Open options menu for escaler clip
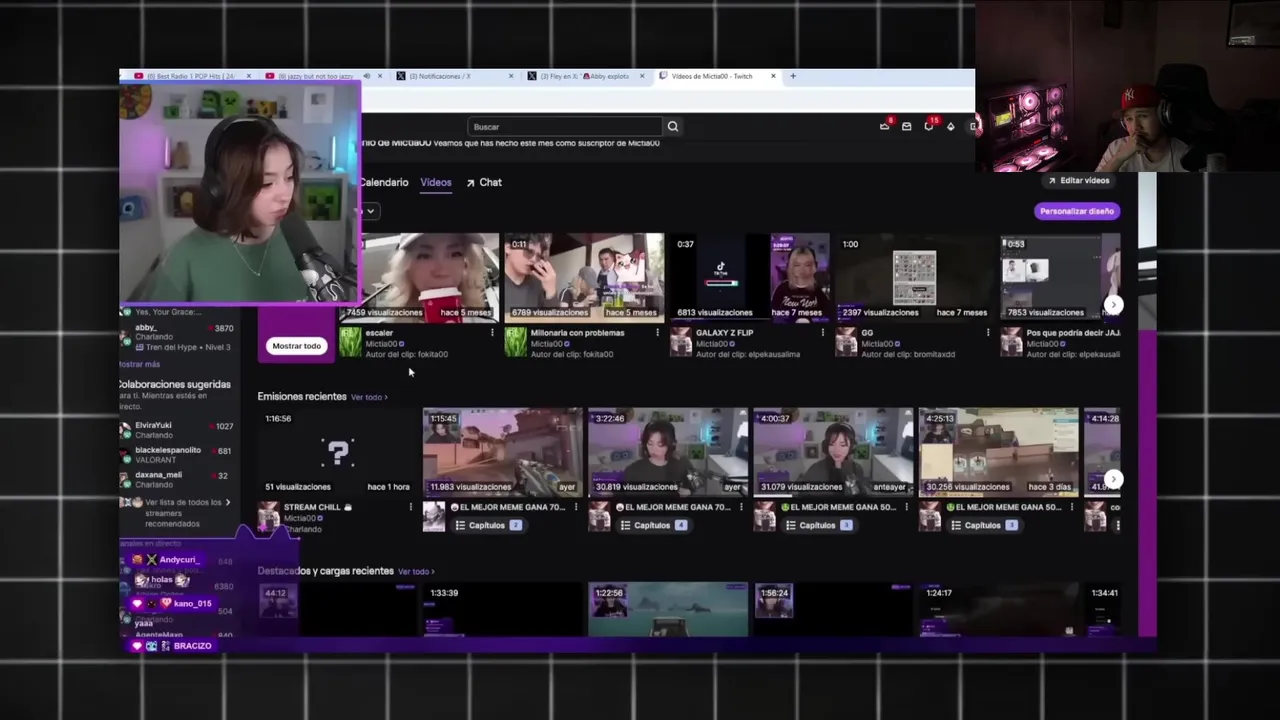The image size is (1280, 720). 492,333
